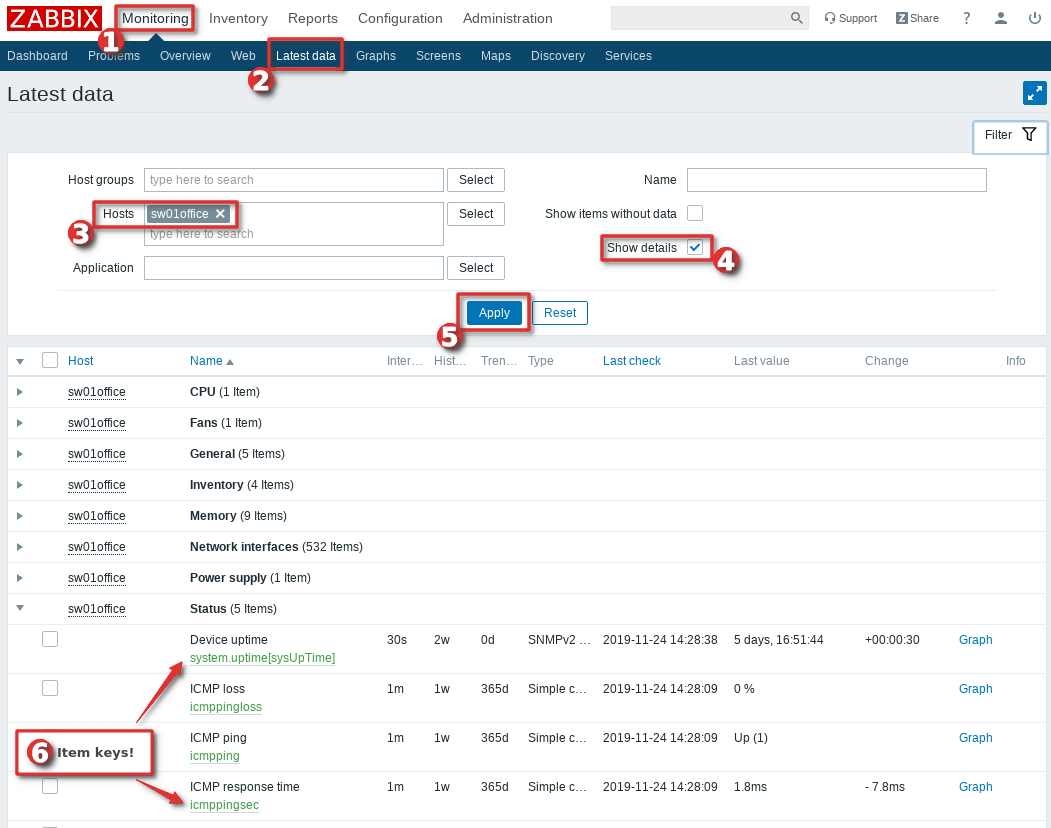This screenshot has height=828, width=1051.
Task: Click the Name filter input field
Action: pos(836,180)
